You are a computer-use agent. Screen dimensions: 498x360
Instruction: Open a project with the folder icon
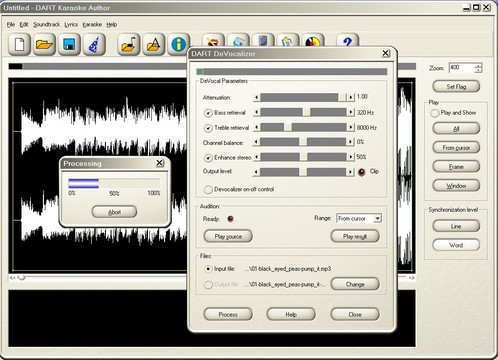pyautogui.click(x=44, y=44)
